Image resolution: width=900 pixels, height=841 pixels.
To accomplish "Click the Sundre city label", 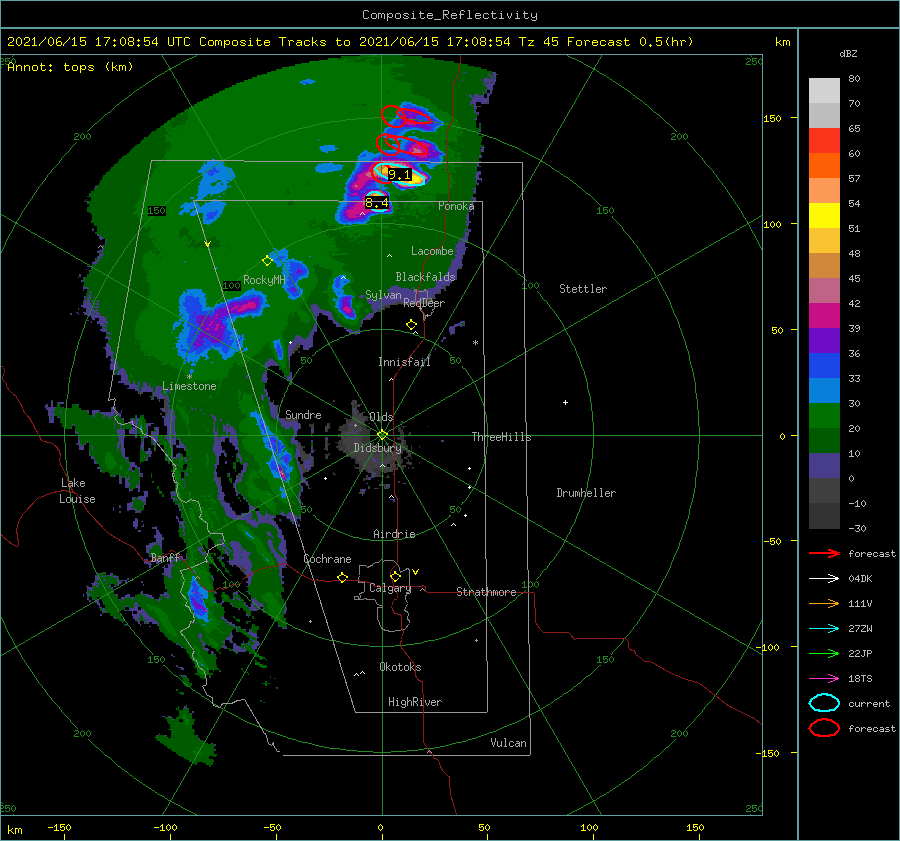I will coord(303,414).
